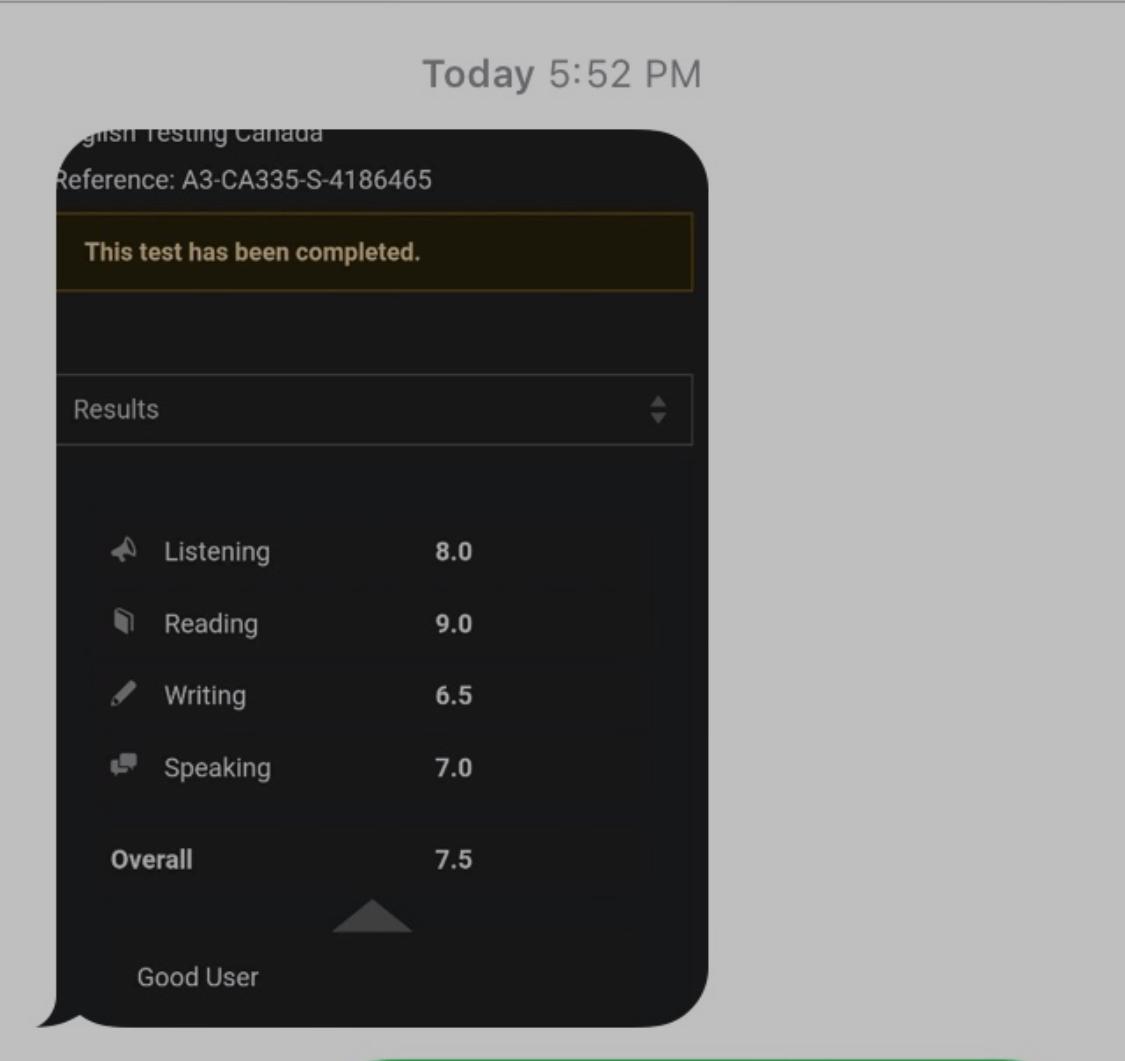Click the Results dropdown up-down arrows
The width and height of the screenshot is (1125, 1061).
coord(658,410)
